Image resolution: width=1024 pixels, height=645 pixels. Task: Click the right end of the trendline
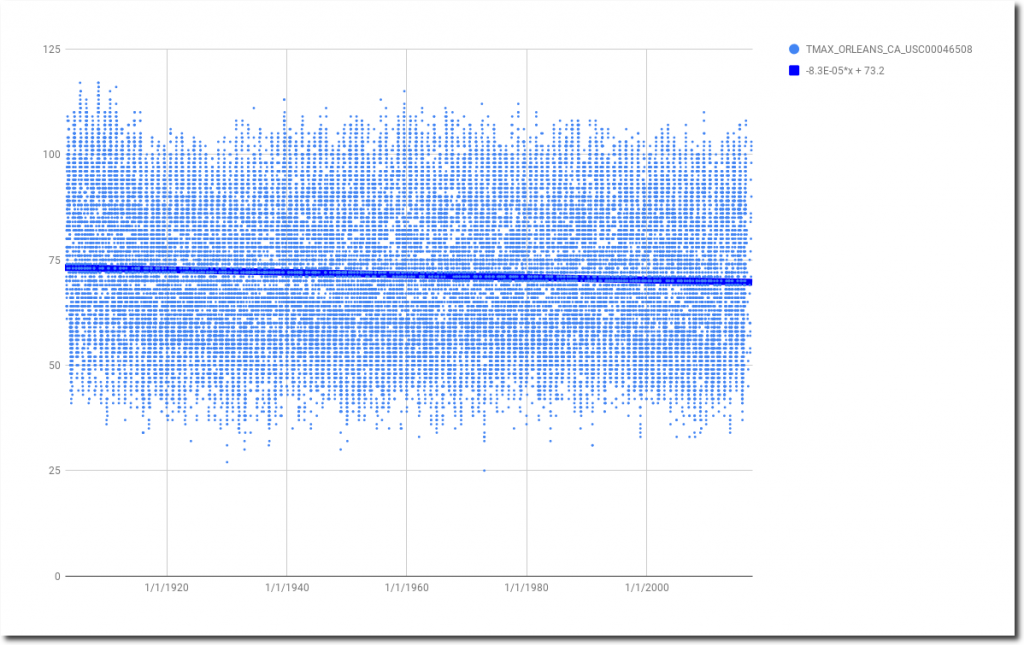pyautogui.click(x=748, y=282)
